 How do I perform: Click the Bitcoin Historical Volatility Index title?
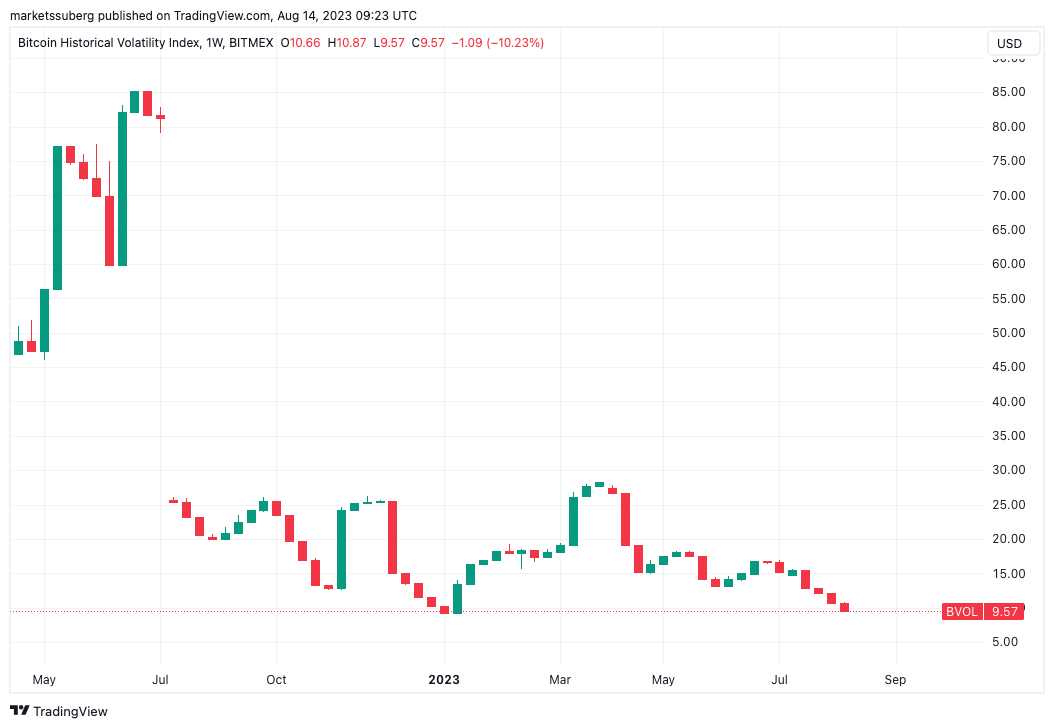[108, 43]
